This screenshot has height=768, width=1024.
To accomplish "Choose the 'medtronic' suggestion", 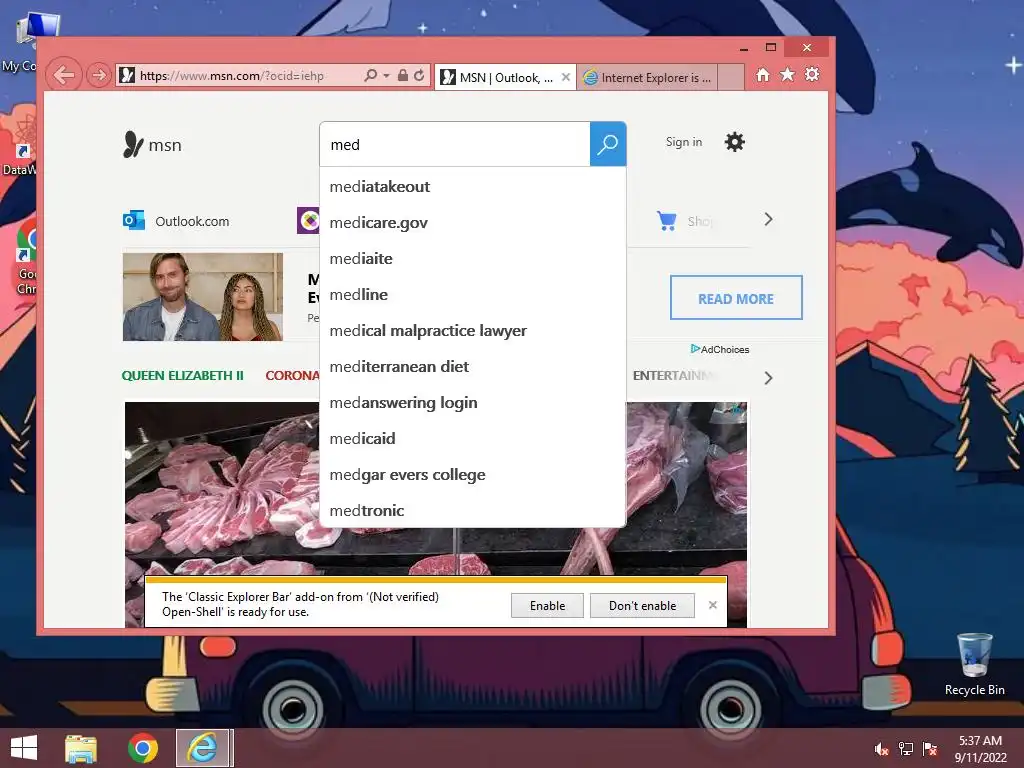I will click(x=472, y=511).
